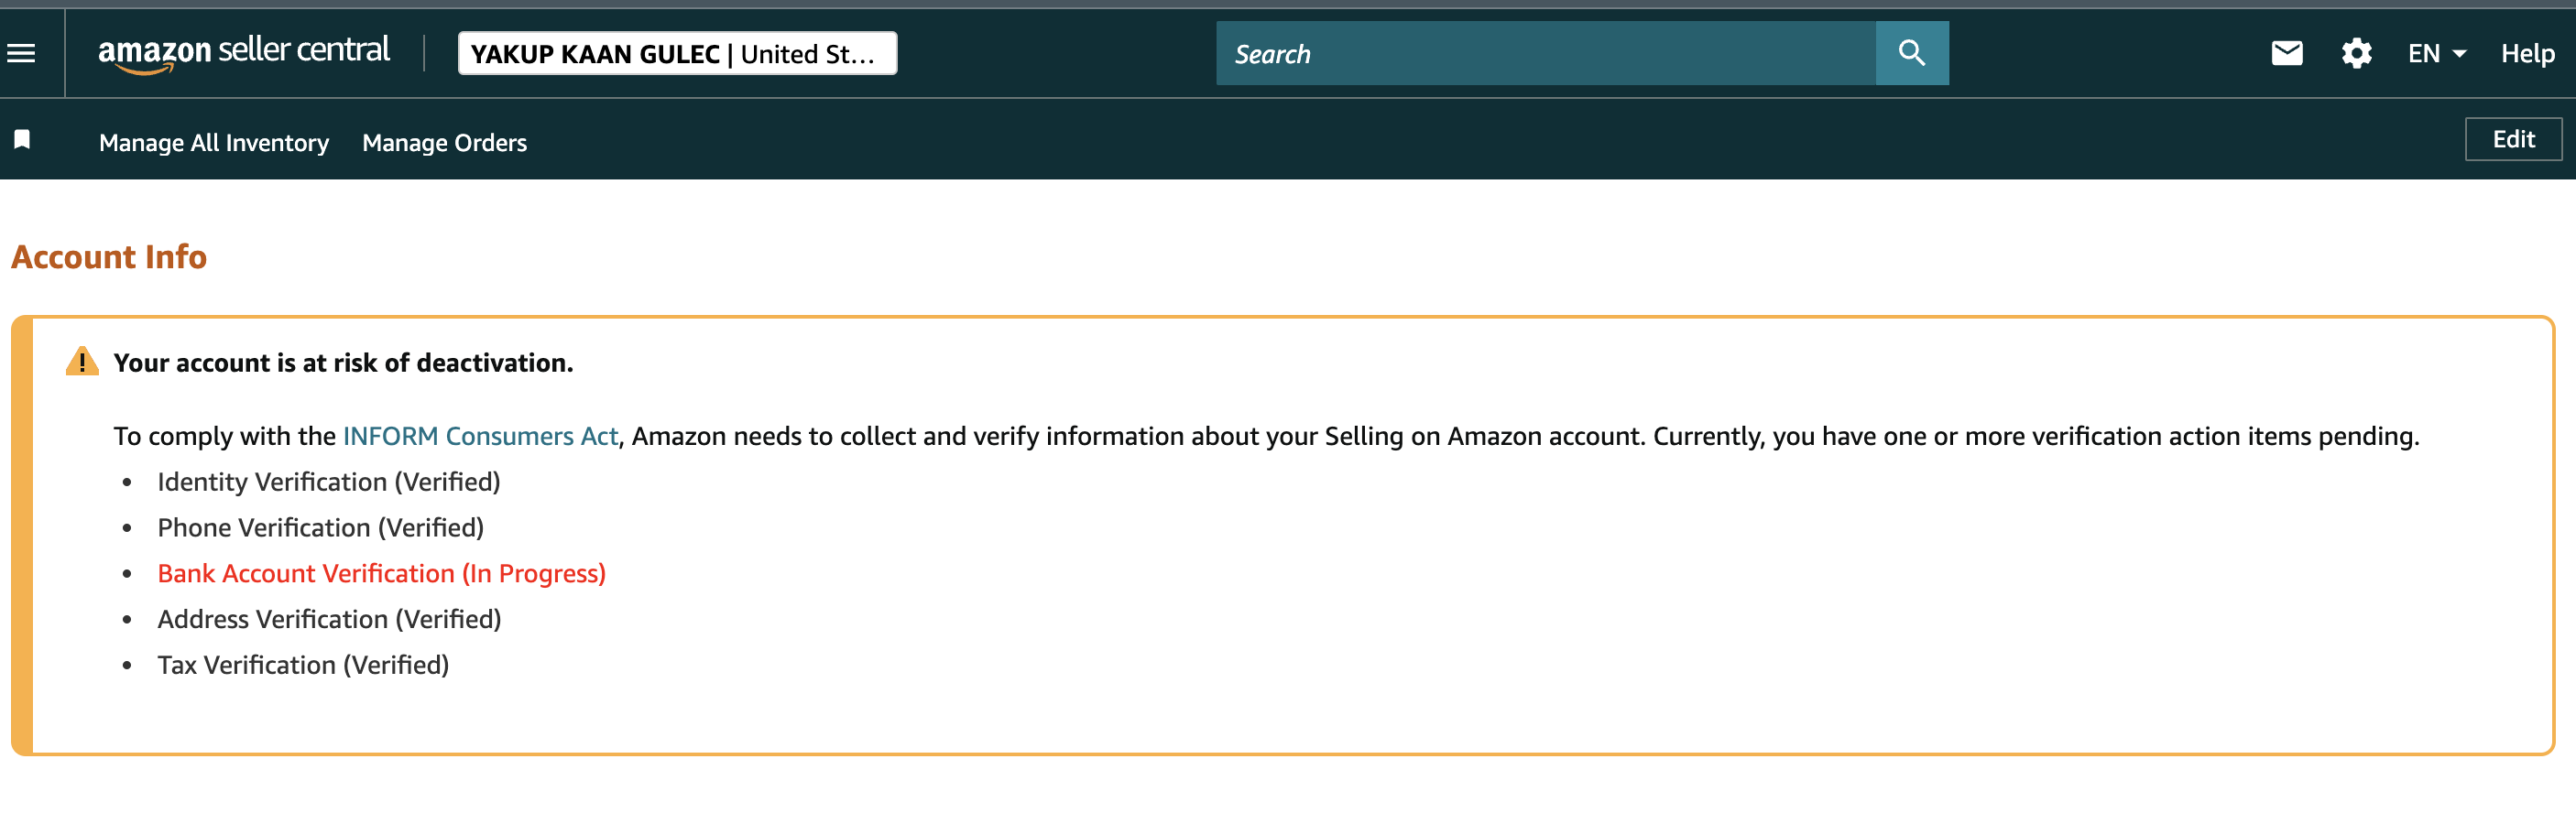
Task: Open the INFORM Consumers Act link
Action: point(480,436)
